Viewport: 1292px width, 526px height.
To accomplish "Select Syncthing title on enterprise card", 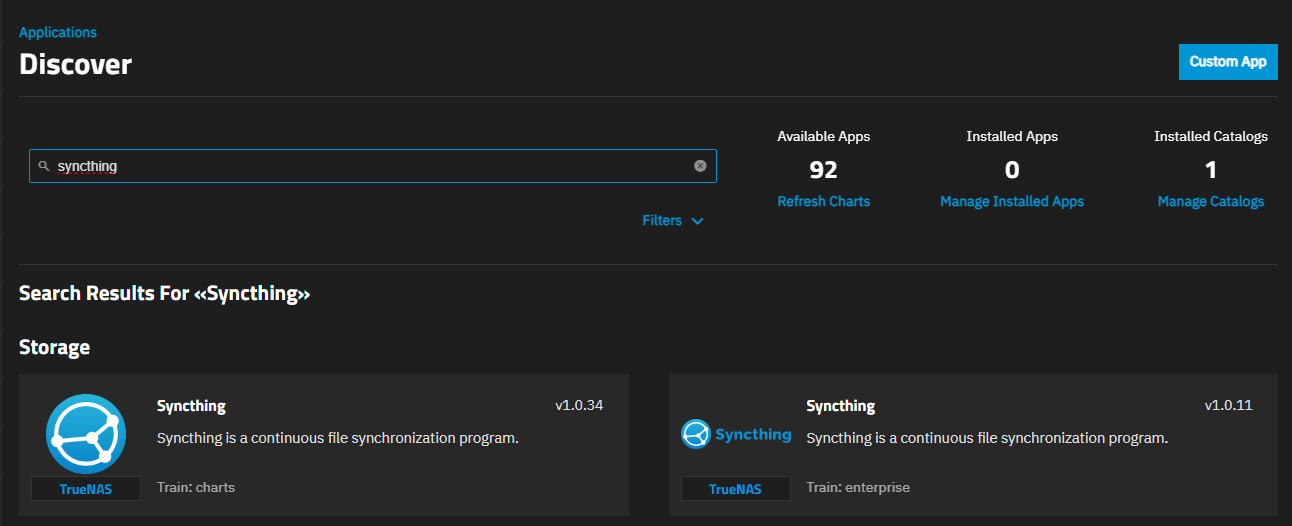I will (841, 406).
